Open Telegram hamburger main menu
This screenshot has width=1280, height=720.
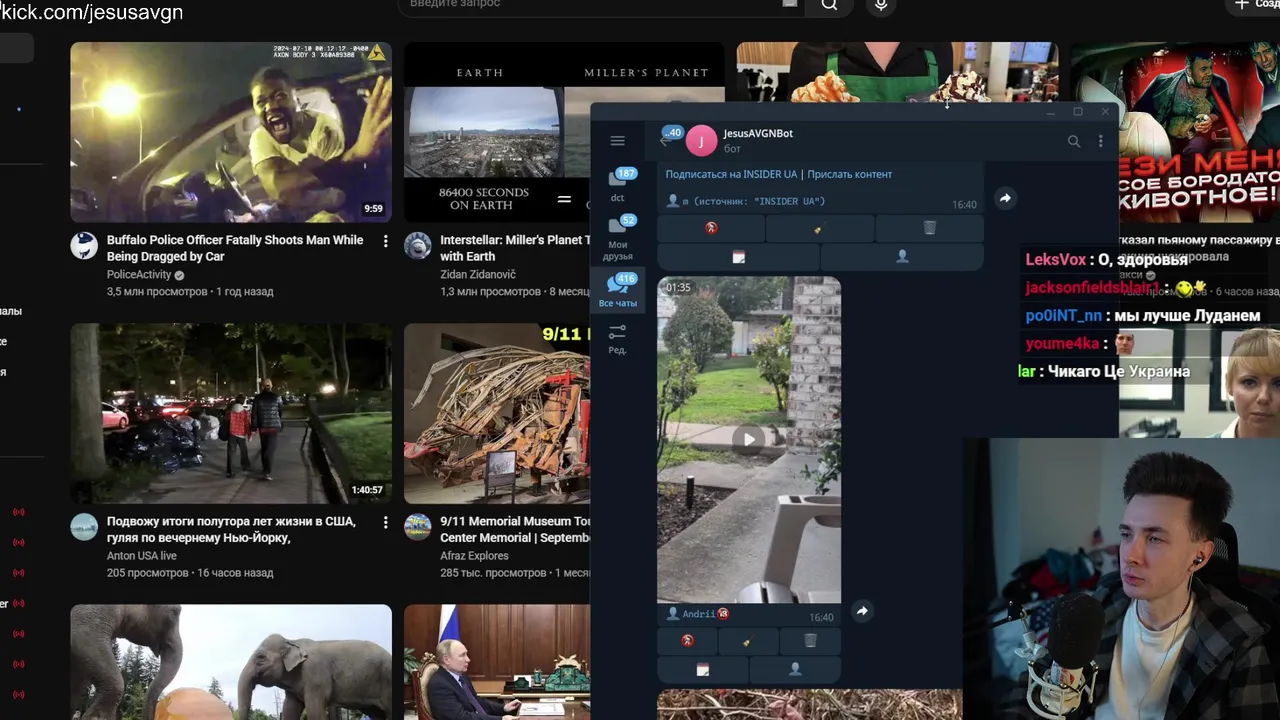[617, 141]
